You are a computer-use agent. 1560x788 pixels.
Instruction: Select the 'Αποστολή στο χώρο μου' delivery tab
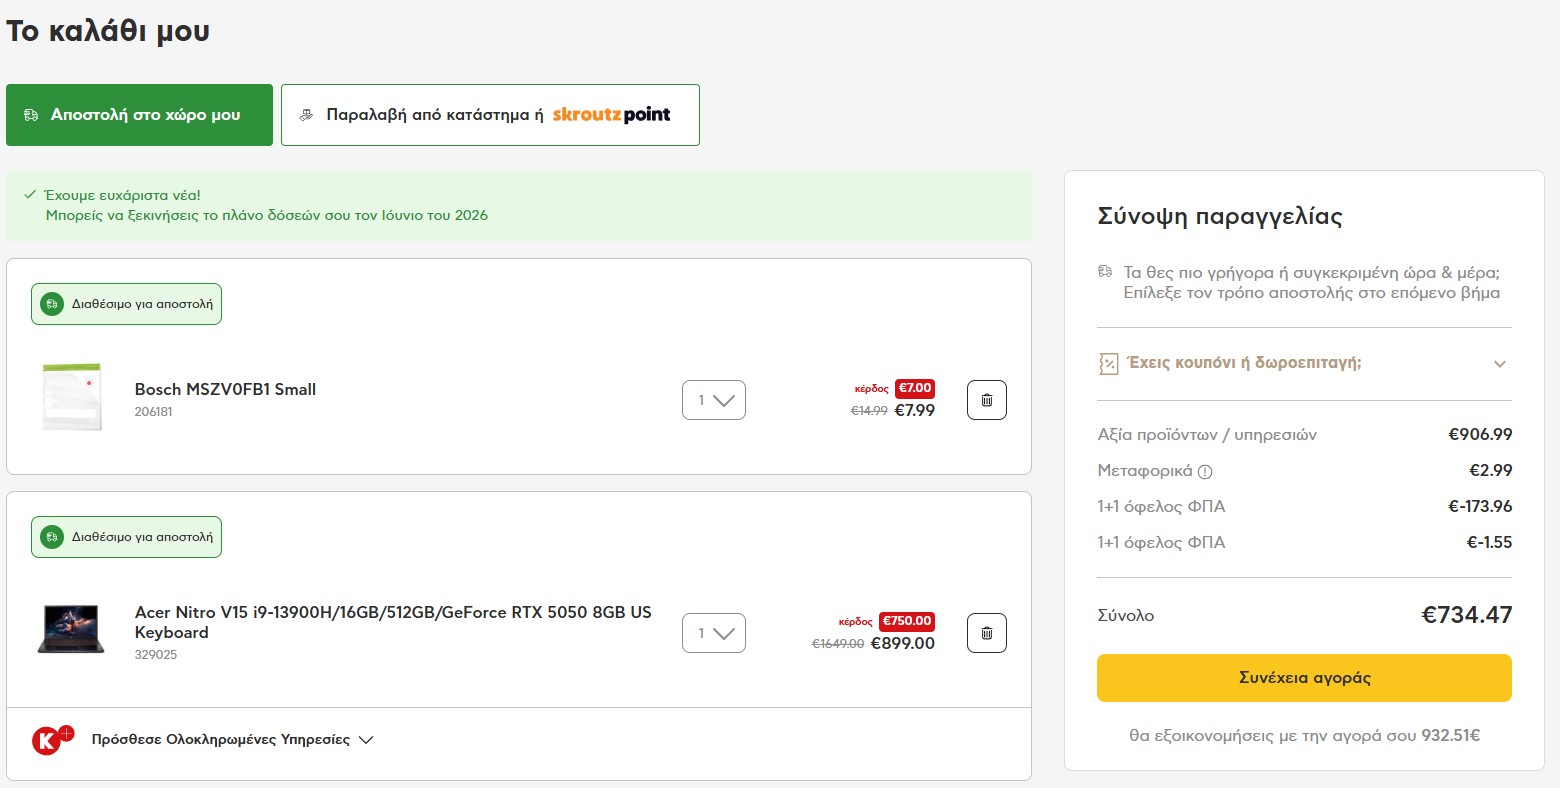pyautogui.click(x=139, y=115)
